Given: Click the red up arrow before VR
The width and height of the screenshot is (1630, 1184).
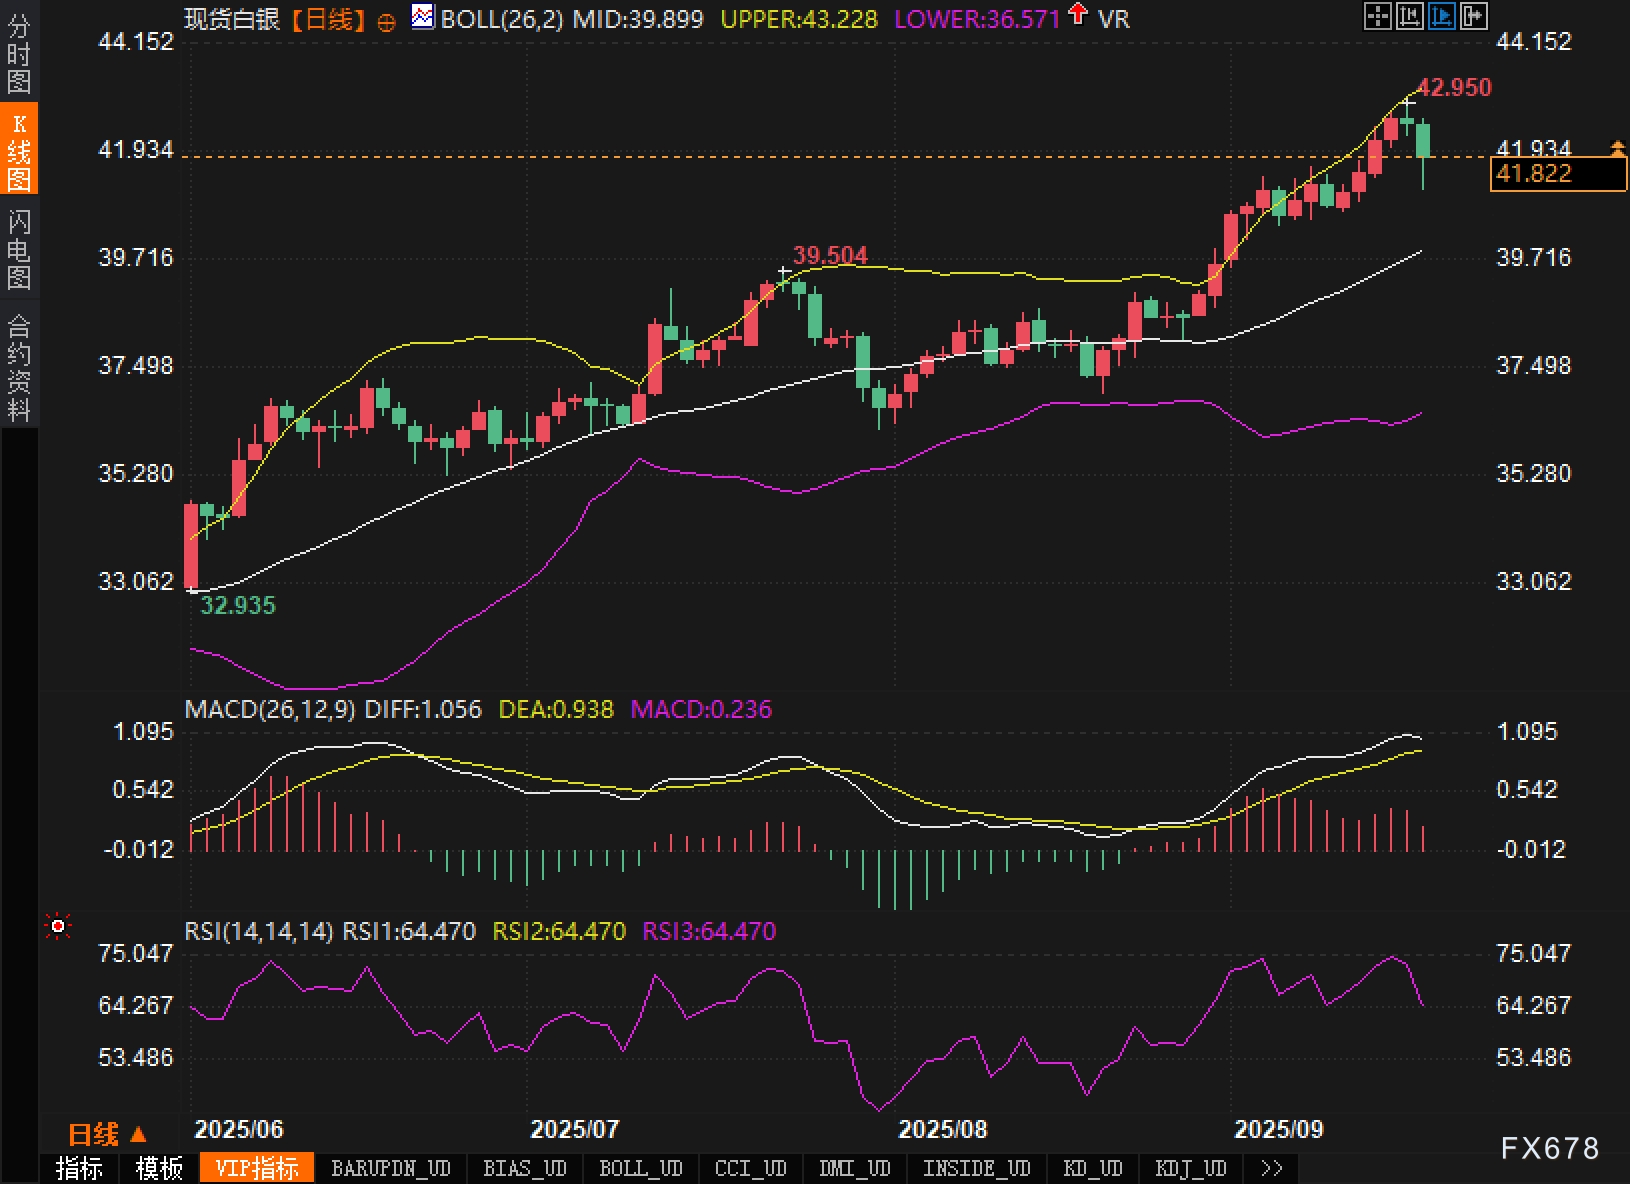Looking at the screenshot, I should tap(1078, 15).
